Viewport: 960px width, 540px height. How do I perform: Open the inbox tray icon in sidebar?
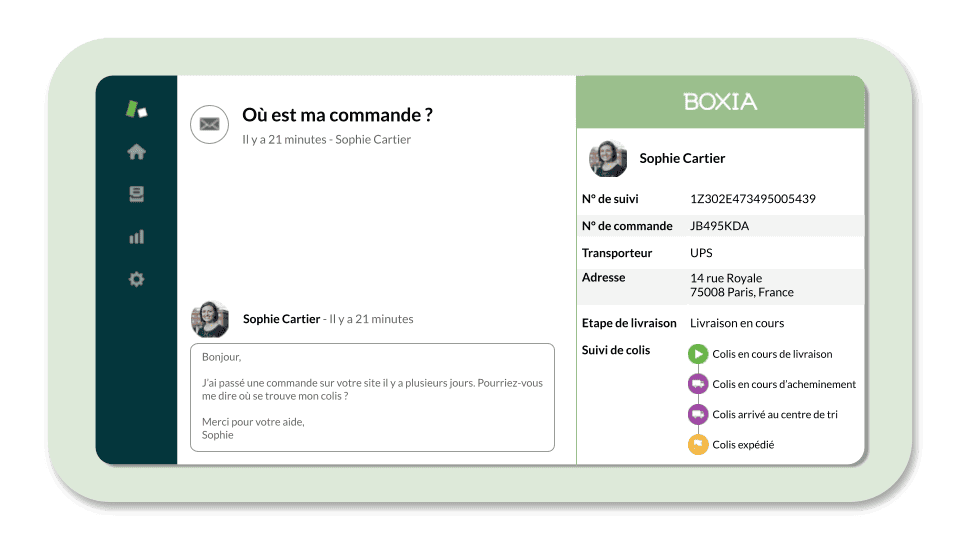(x=137, y=194)
